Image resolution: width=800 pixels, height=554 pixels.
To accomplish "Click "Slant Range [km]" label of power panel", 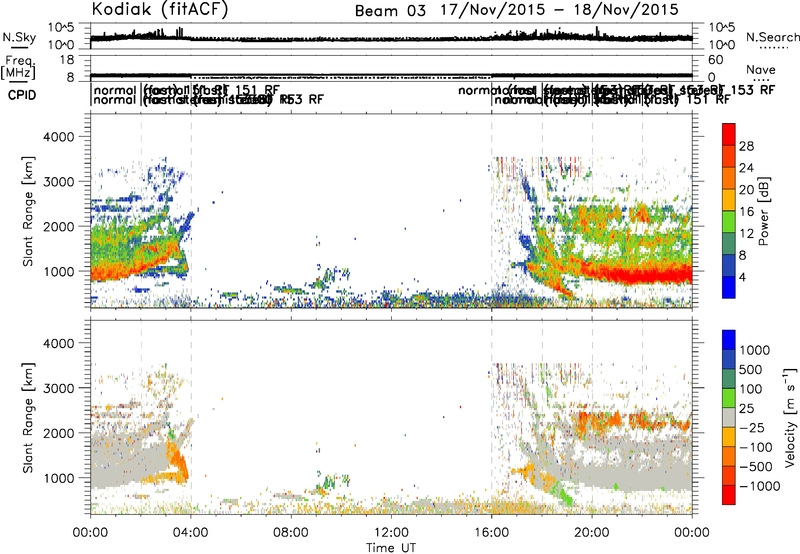I will (x=29, y=211).
